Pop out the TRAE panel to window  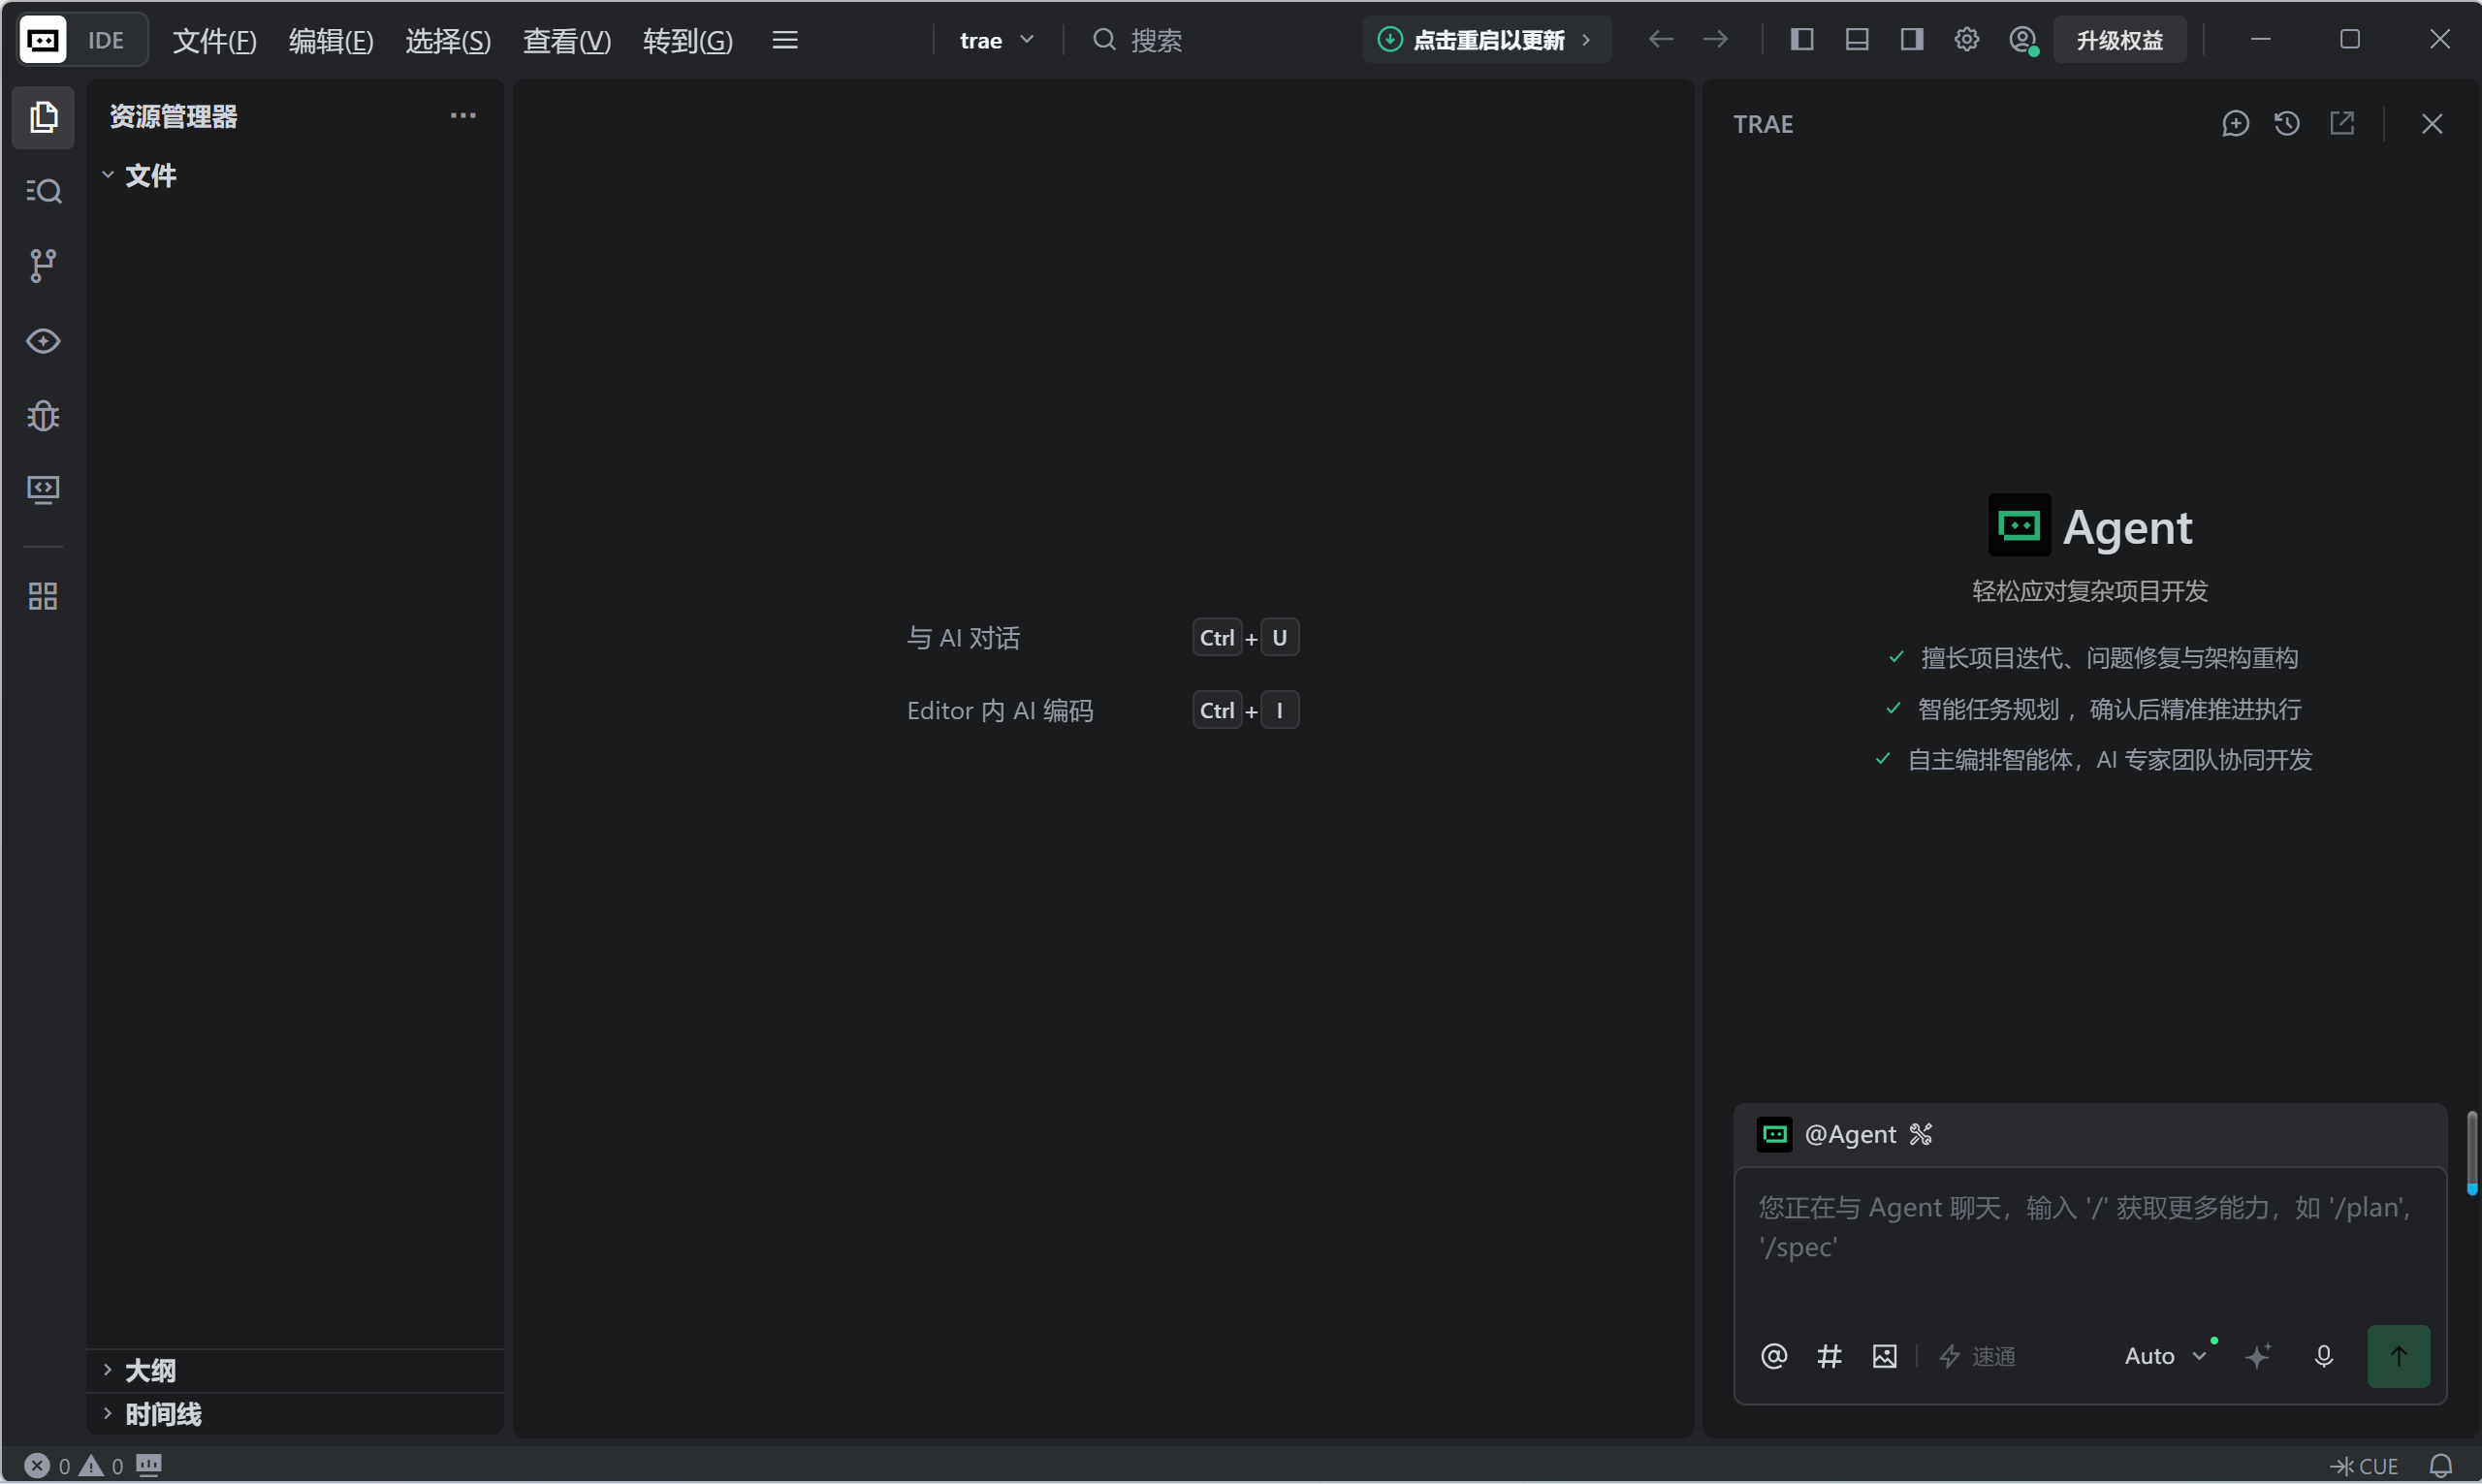pos(2342,124)
